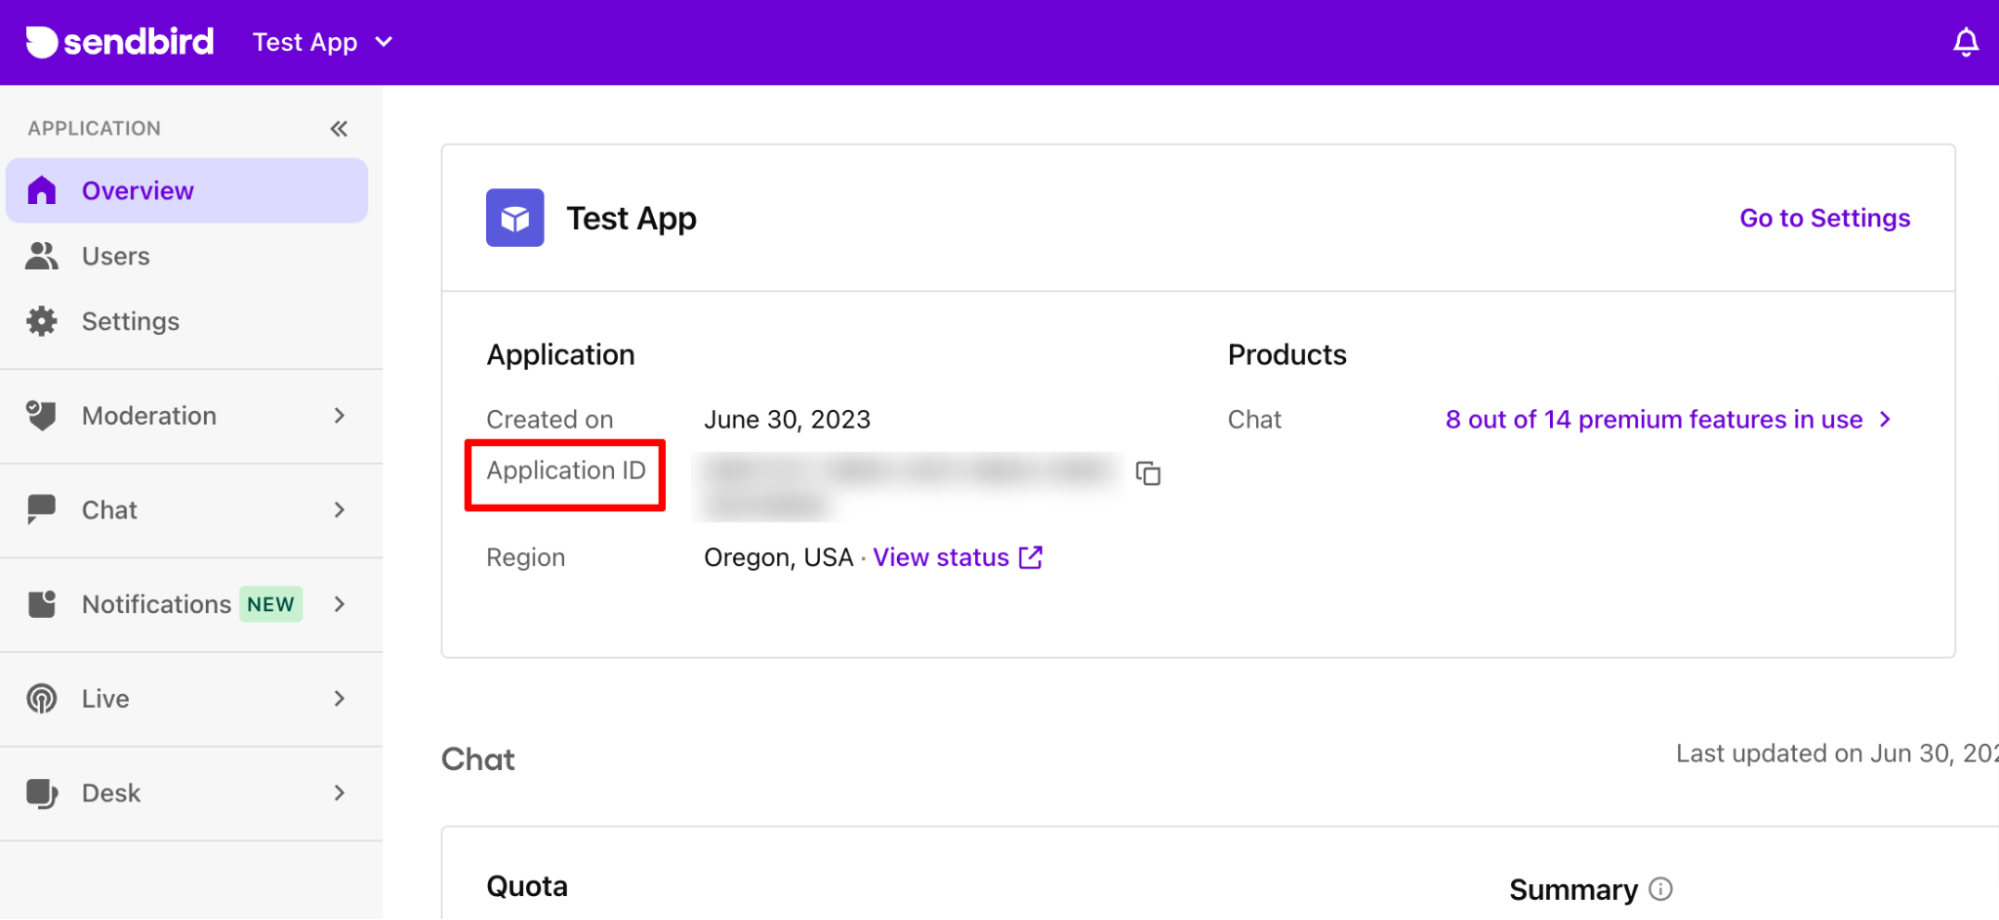Image resolution: width=1999 pixels, height=920 pixels.
Task: Click the Test App cube icon
Action: (514, 217)
